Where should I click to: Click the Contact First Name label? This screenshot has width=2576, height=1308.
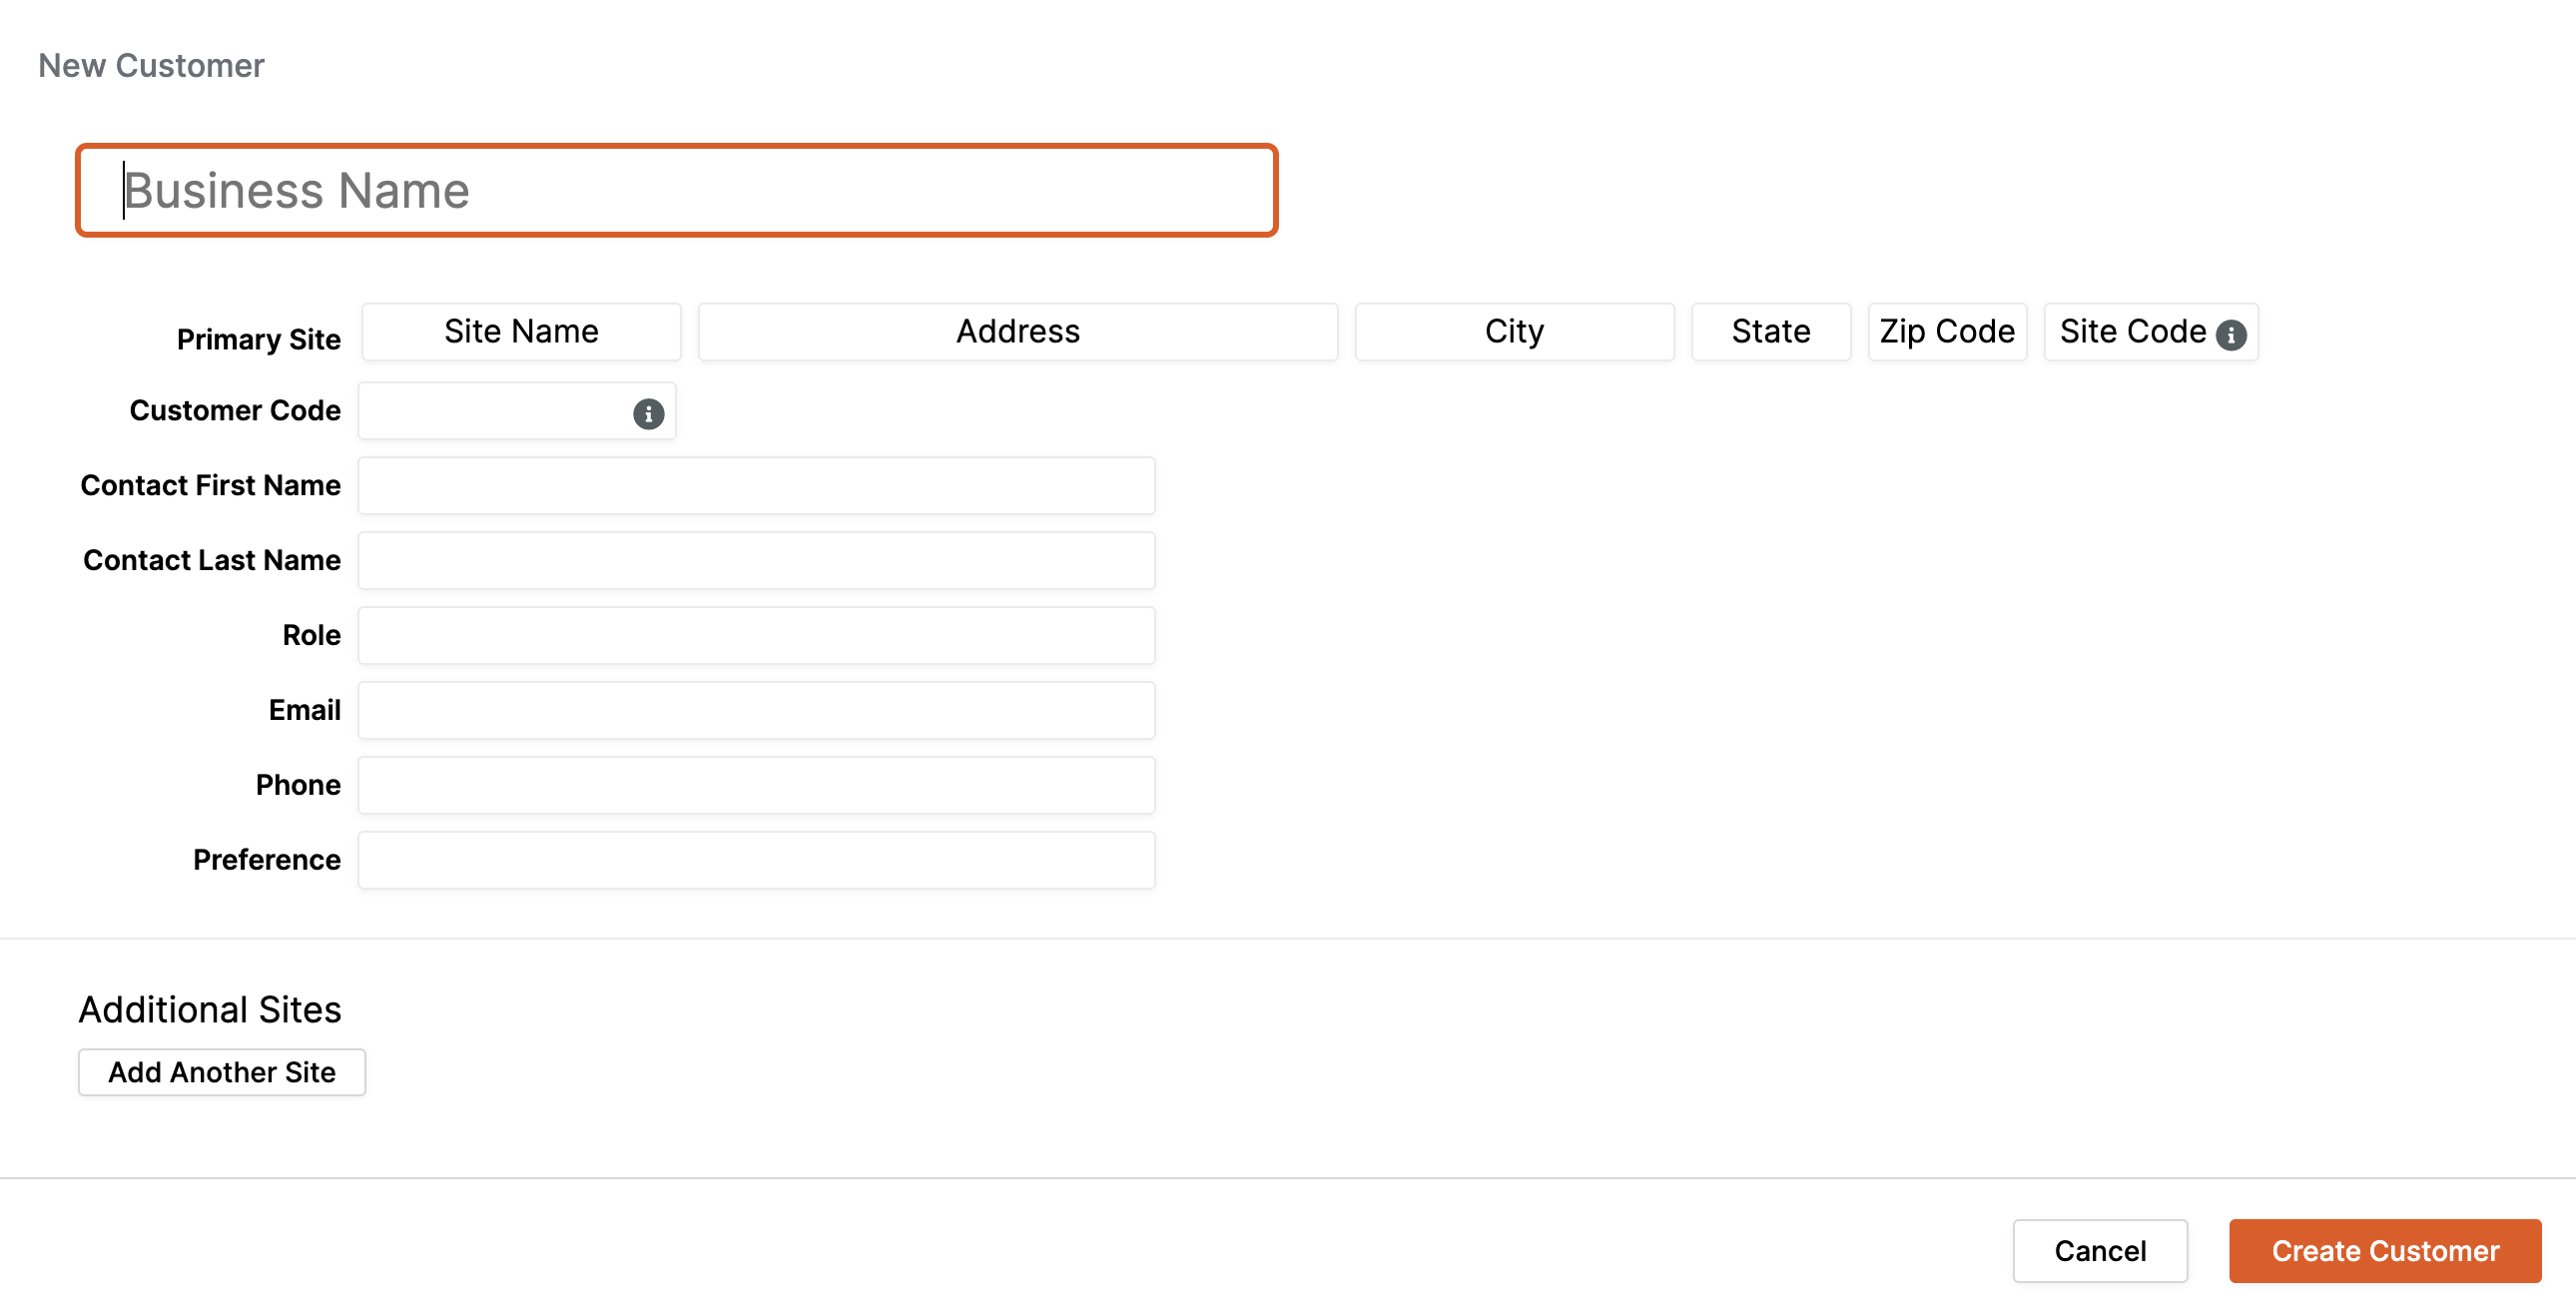point(211,486)
